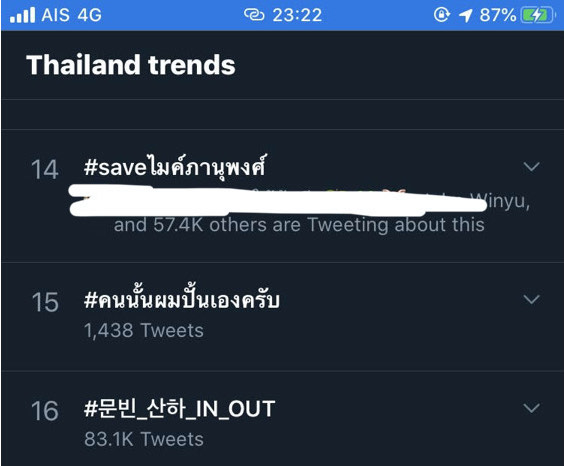Expand options for #saveไมค์ภานุพงศ์ trend
Image resolution: width=564 pixels, height=466 pixels.
click(531, 166)
